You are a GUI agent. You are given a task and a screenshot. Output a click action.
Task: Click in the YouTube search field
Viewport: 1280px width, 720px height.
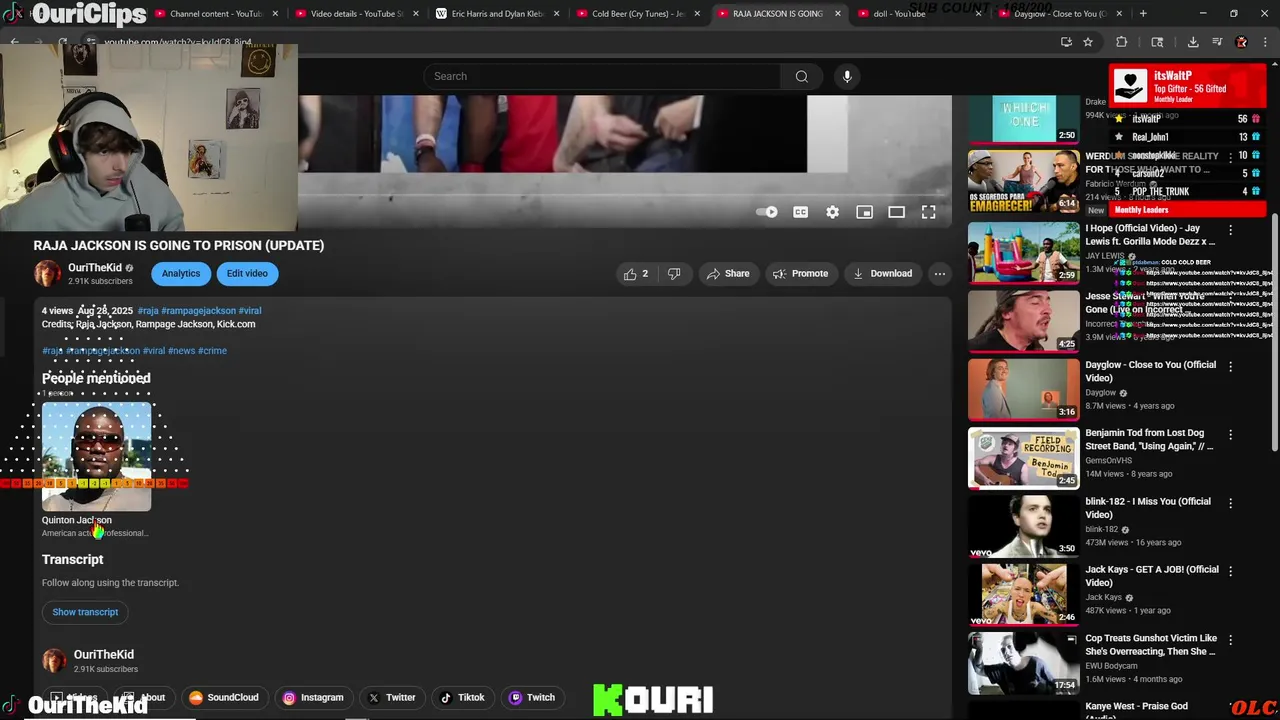(x=602, y=76)
